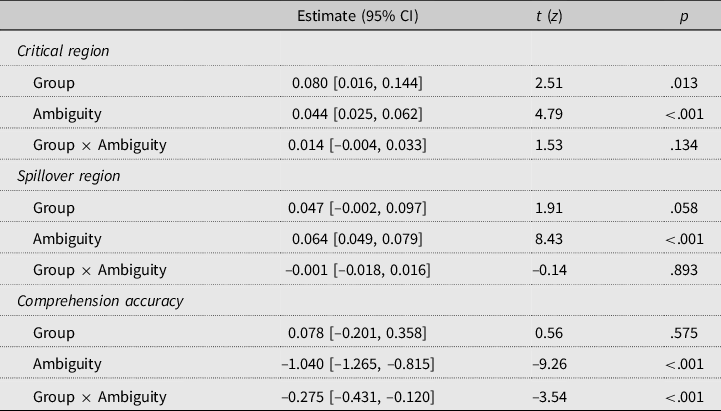Screen dimensions: 721x411
Task: Click the estimate 0.078 [−0.201, 0.358]
Action: [x=359, y=334]
